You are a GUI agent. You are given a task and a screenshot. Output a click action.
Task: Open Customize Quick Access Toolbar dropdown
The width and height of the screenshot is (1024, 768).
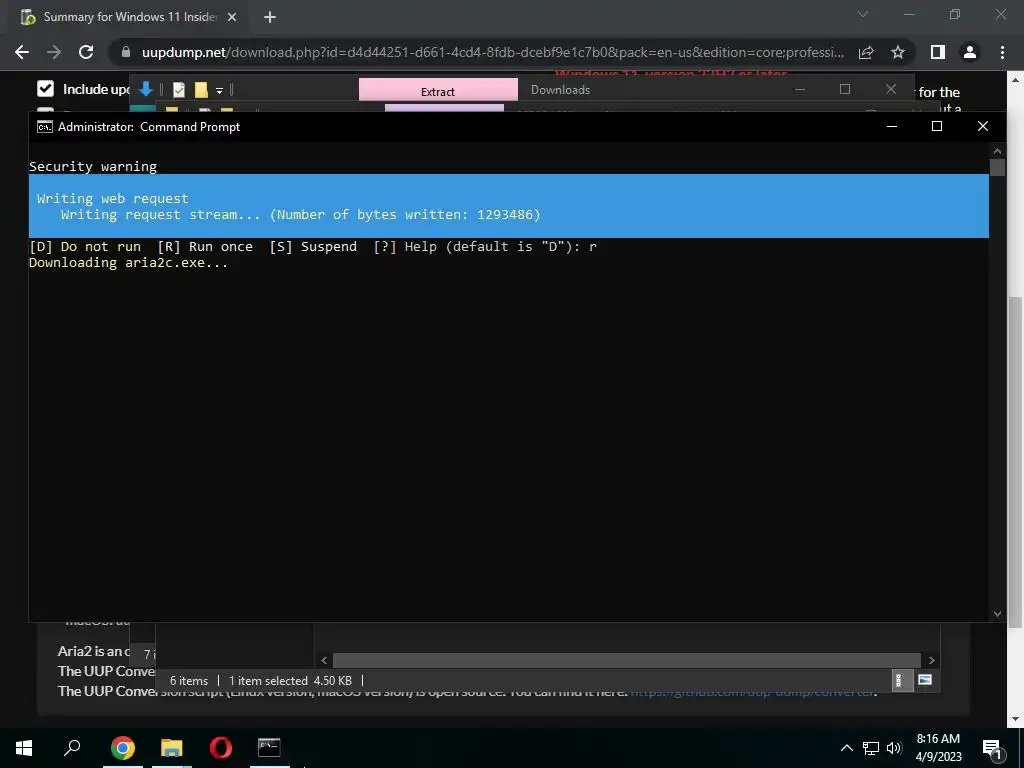[219, 90]
